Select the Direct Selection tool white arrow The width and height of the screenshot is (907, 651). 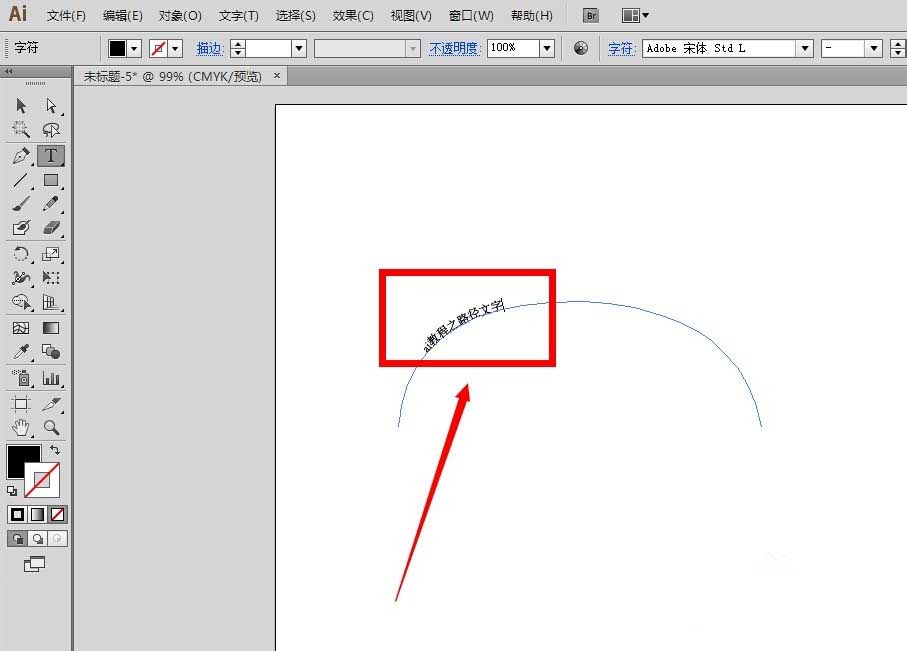(x=51, y=106)
